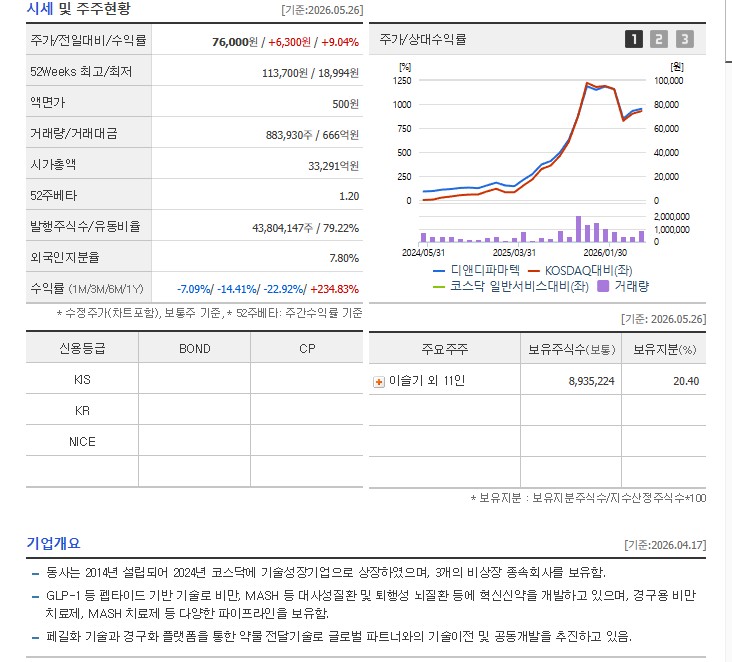
Task: Click 52주베타 1.20 value
Action: click(349, 196)
